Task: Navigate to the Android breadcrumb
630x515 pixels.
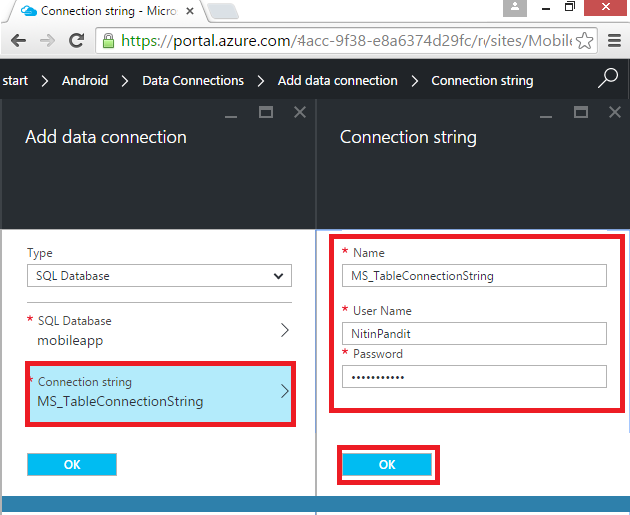Action: click(85, 80)
